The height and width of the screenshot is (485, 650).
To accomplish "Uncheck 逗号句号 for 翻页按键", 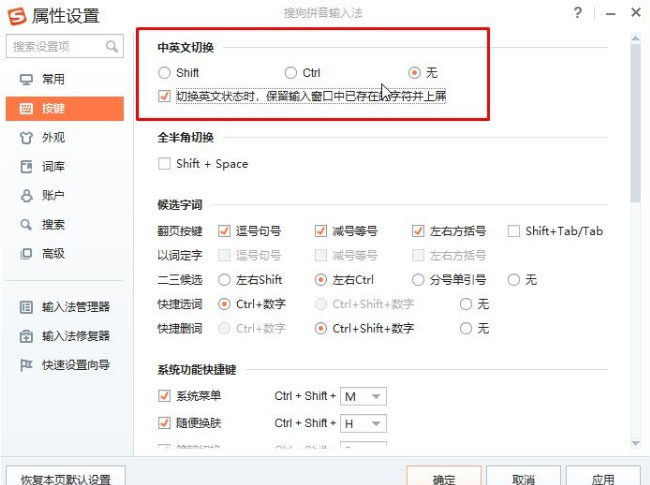I will point(224,231).
